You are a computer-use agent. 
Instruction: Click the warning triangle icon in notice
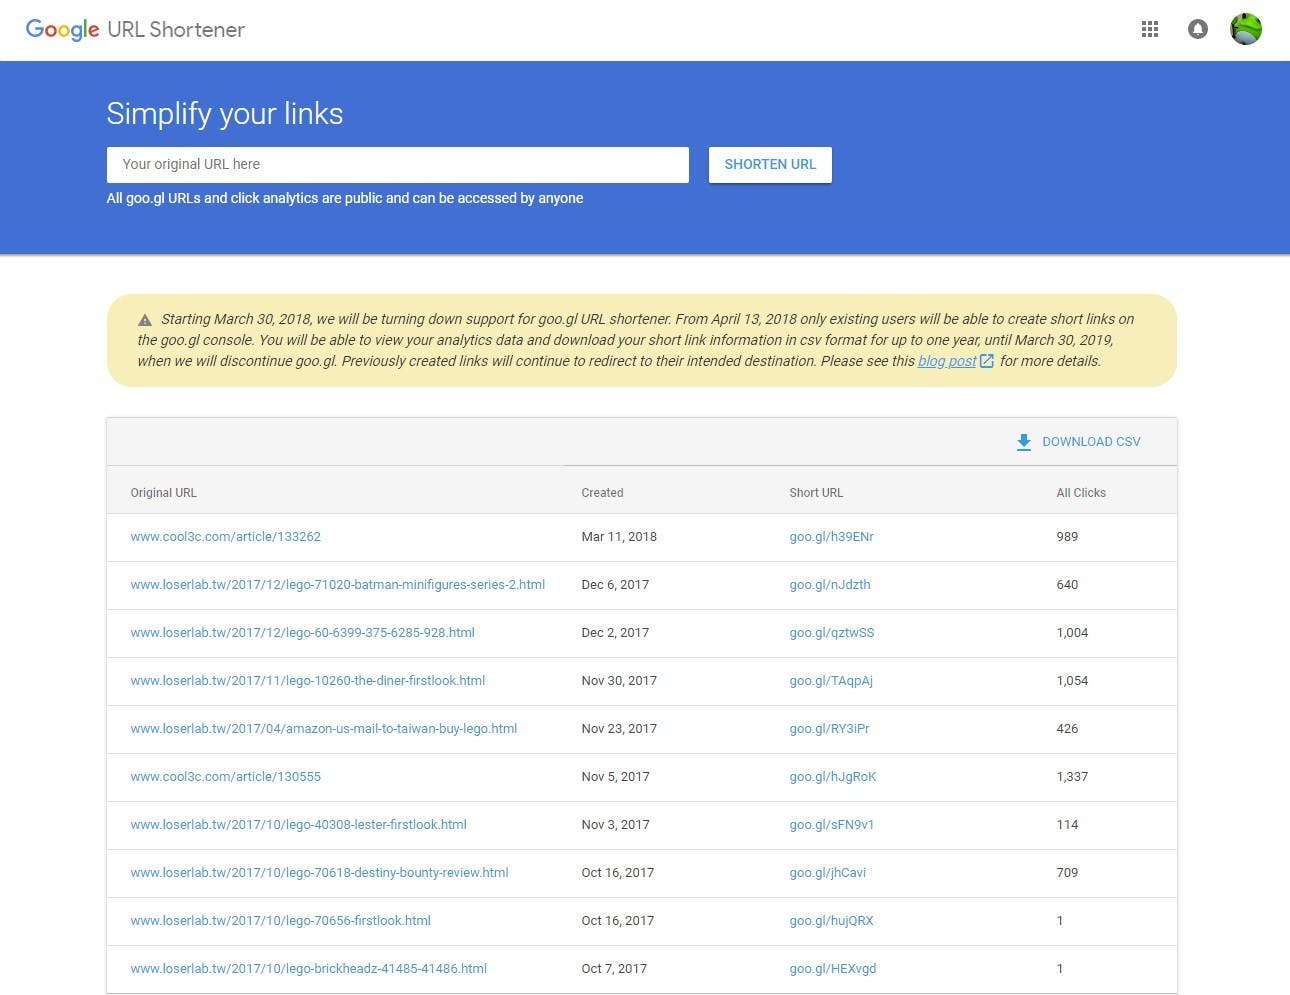coord(145,320)
